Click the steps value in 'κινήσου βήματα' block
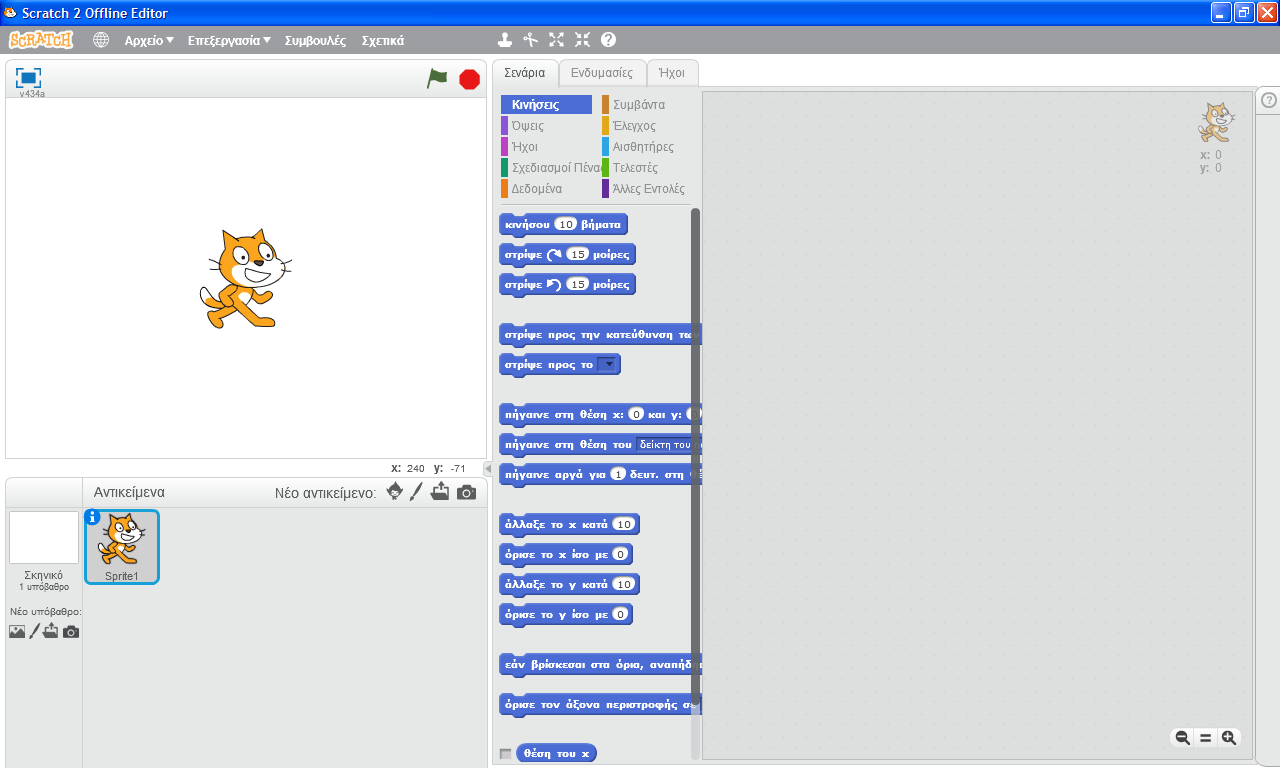Image resolution: width=1280 pixels, height=768 pixels. pyautogui.click(x=566, y=224)
